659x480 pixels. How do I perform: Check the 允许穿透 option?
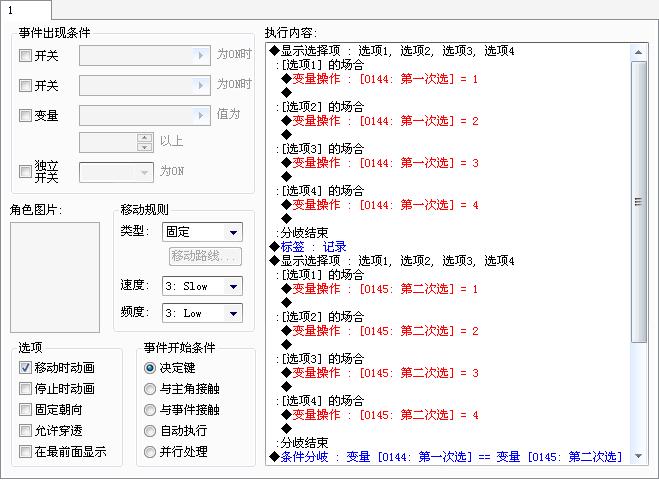tap(25, 431)
